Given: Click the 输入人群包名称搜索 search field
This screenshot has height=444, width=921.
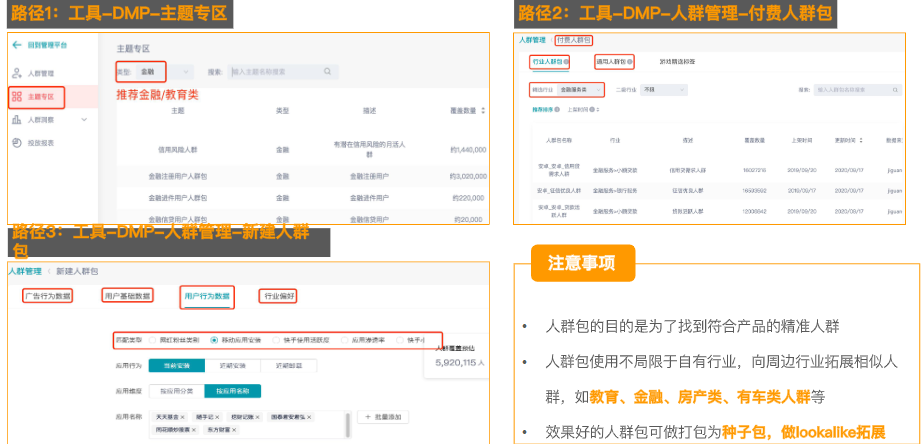Looking at the screenshot, I should coord(858,90).
